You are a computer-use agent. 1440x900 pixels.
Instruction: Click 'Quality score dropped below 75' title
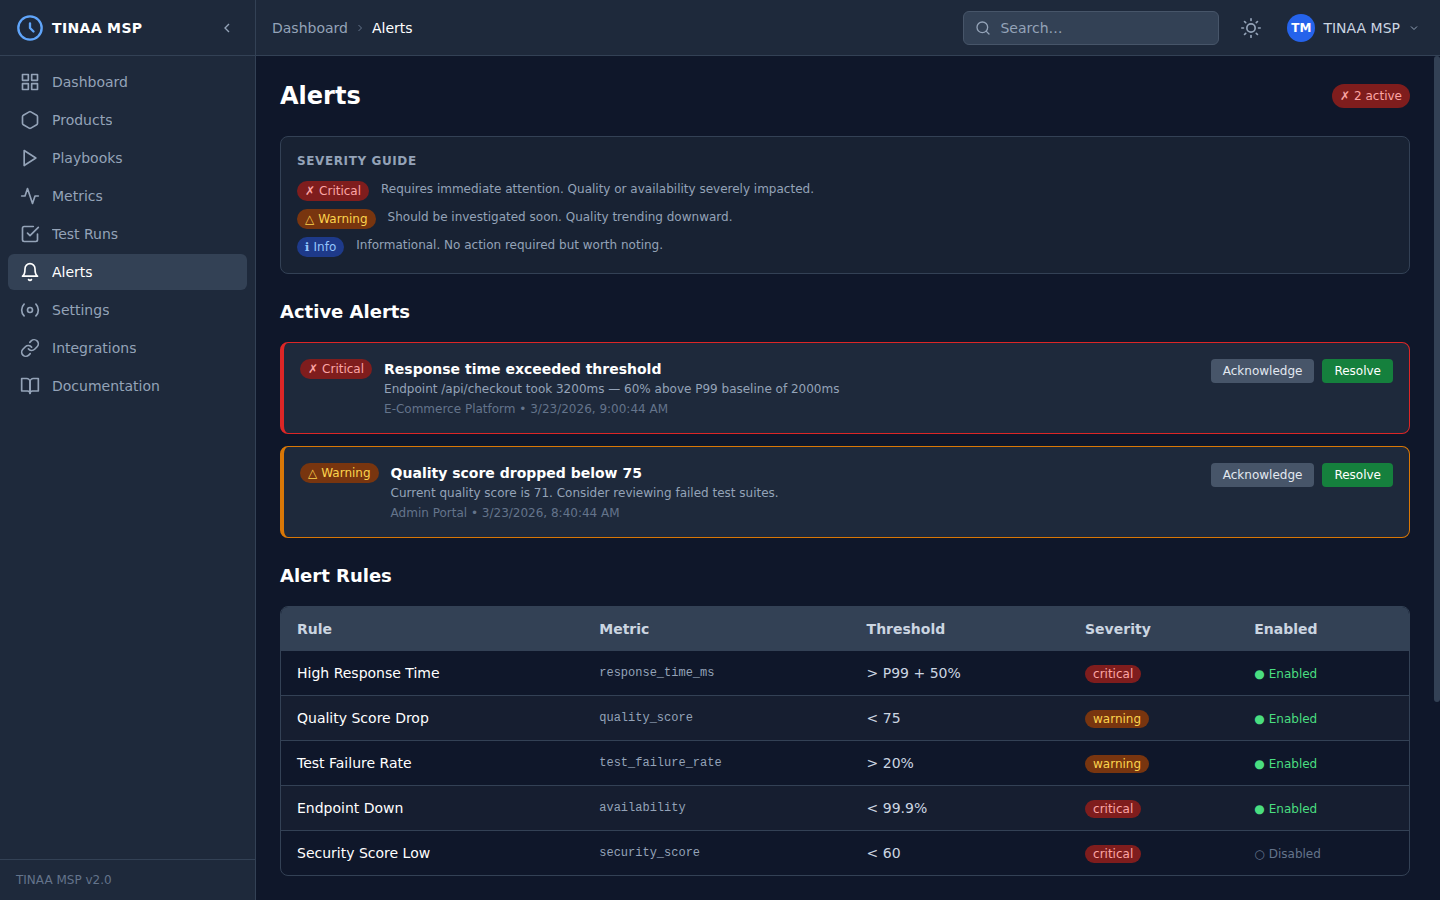(x=516, y=473)
